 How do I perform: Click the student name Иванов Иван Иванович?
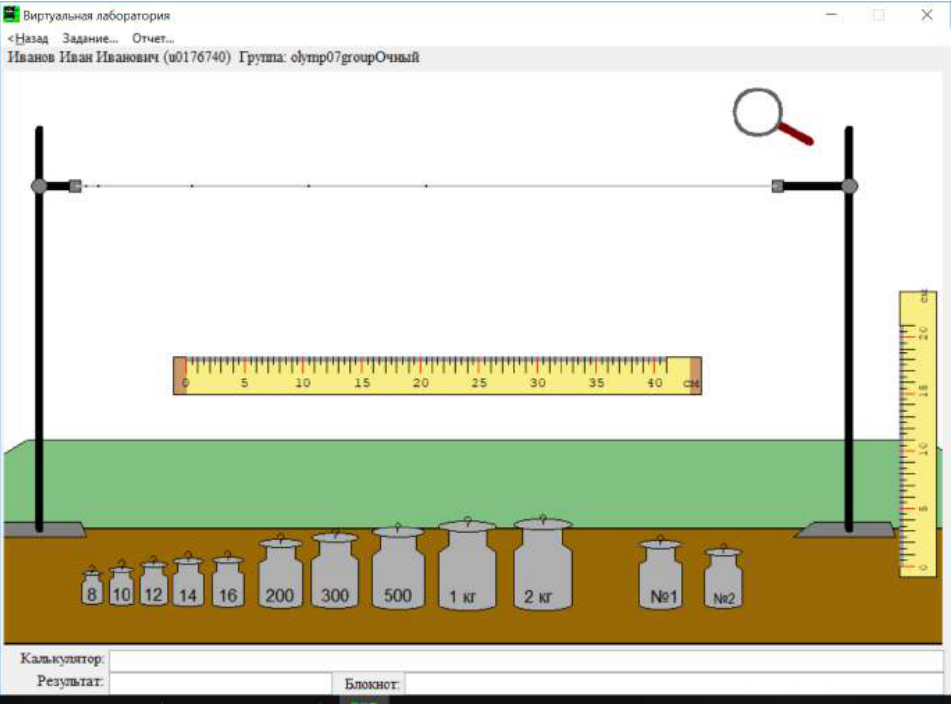[83, 58]
